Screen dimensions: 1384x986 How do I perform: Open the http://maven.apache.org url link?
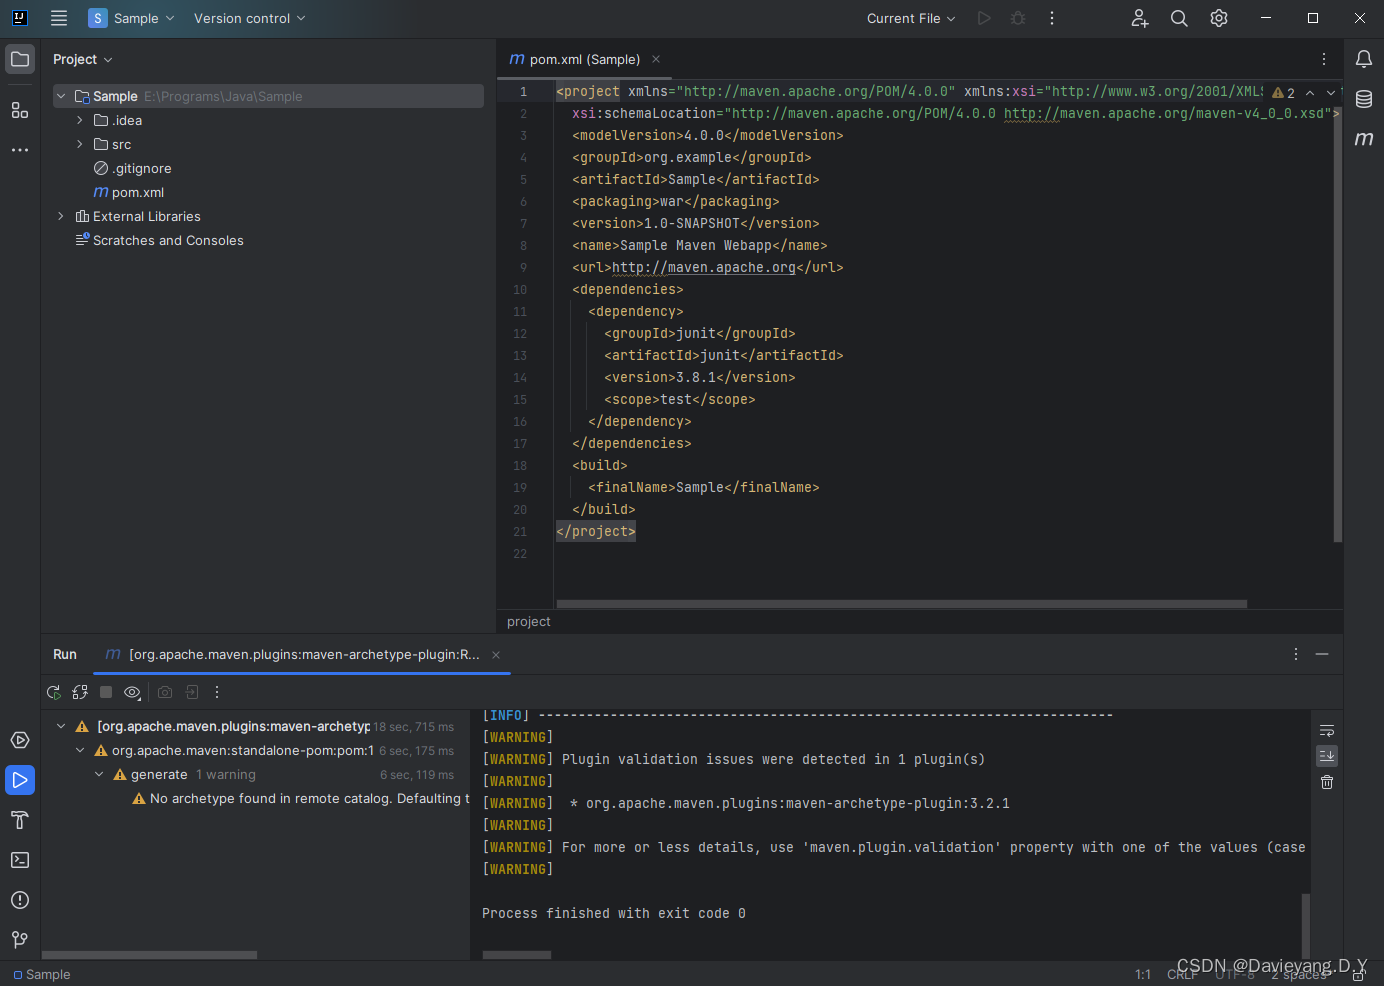(704, 267)
